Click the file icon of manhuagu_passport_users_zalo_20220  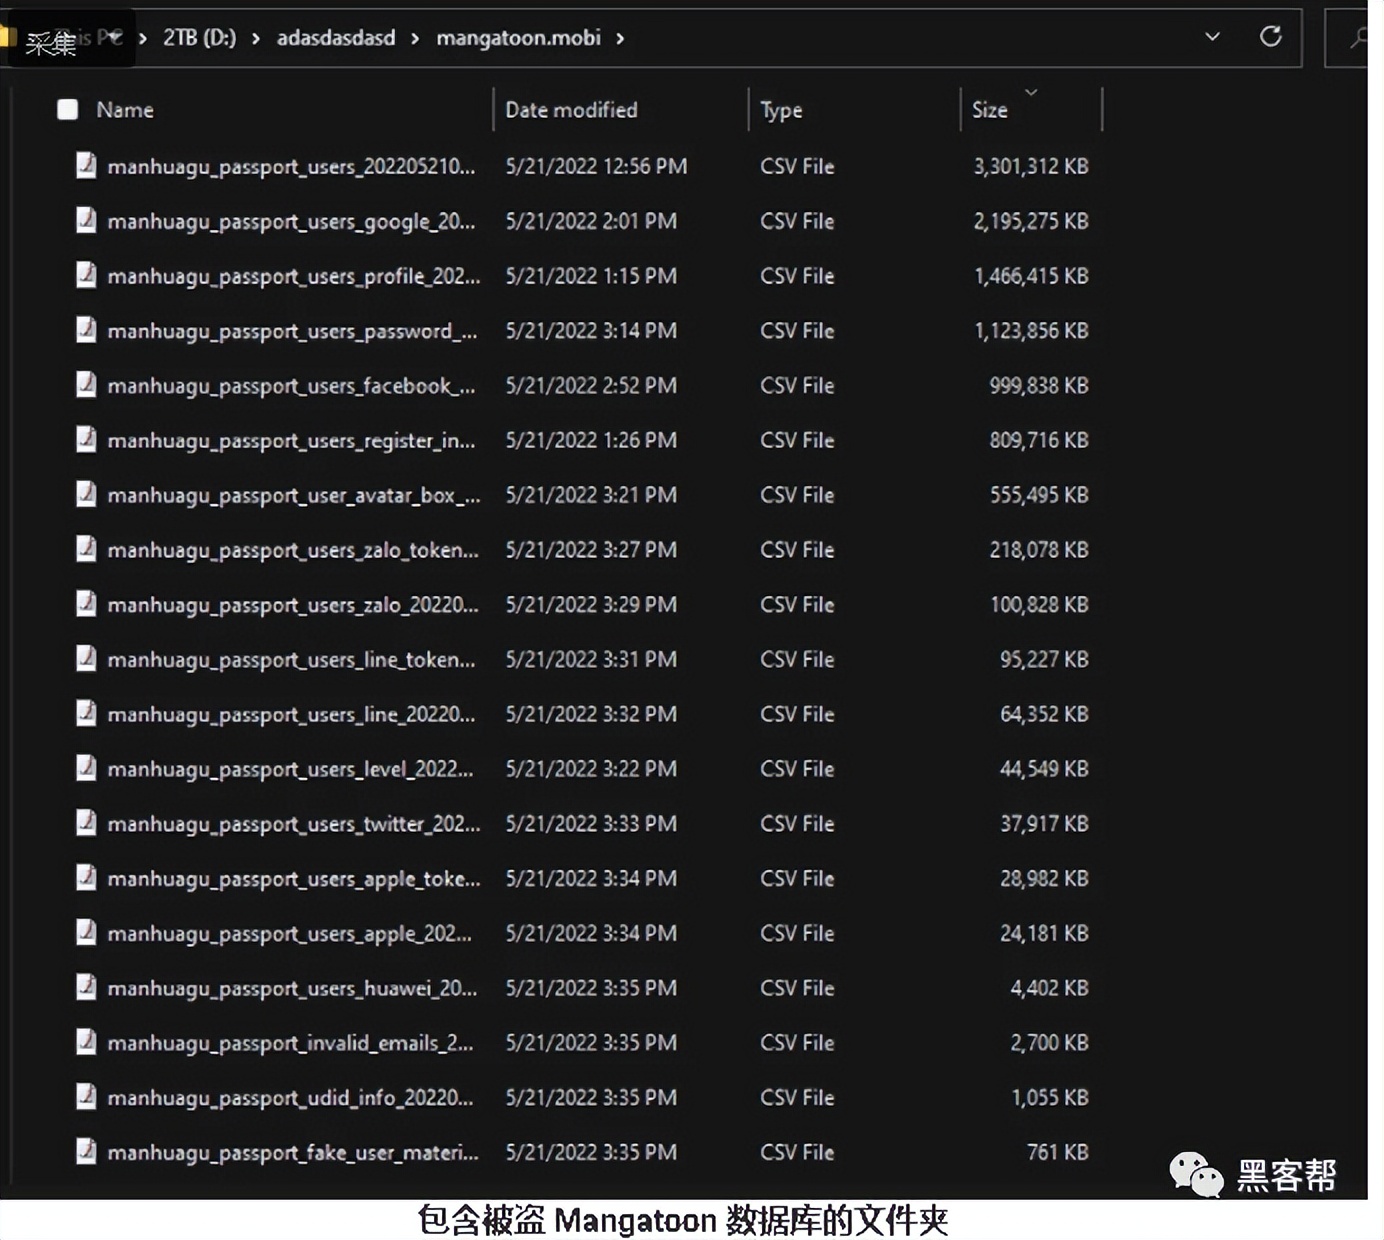point(87,604)
